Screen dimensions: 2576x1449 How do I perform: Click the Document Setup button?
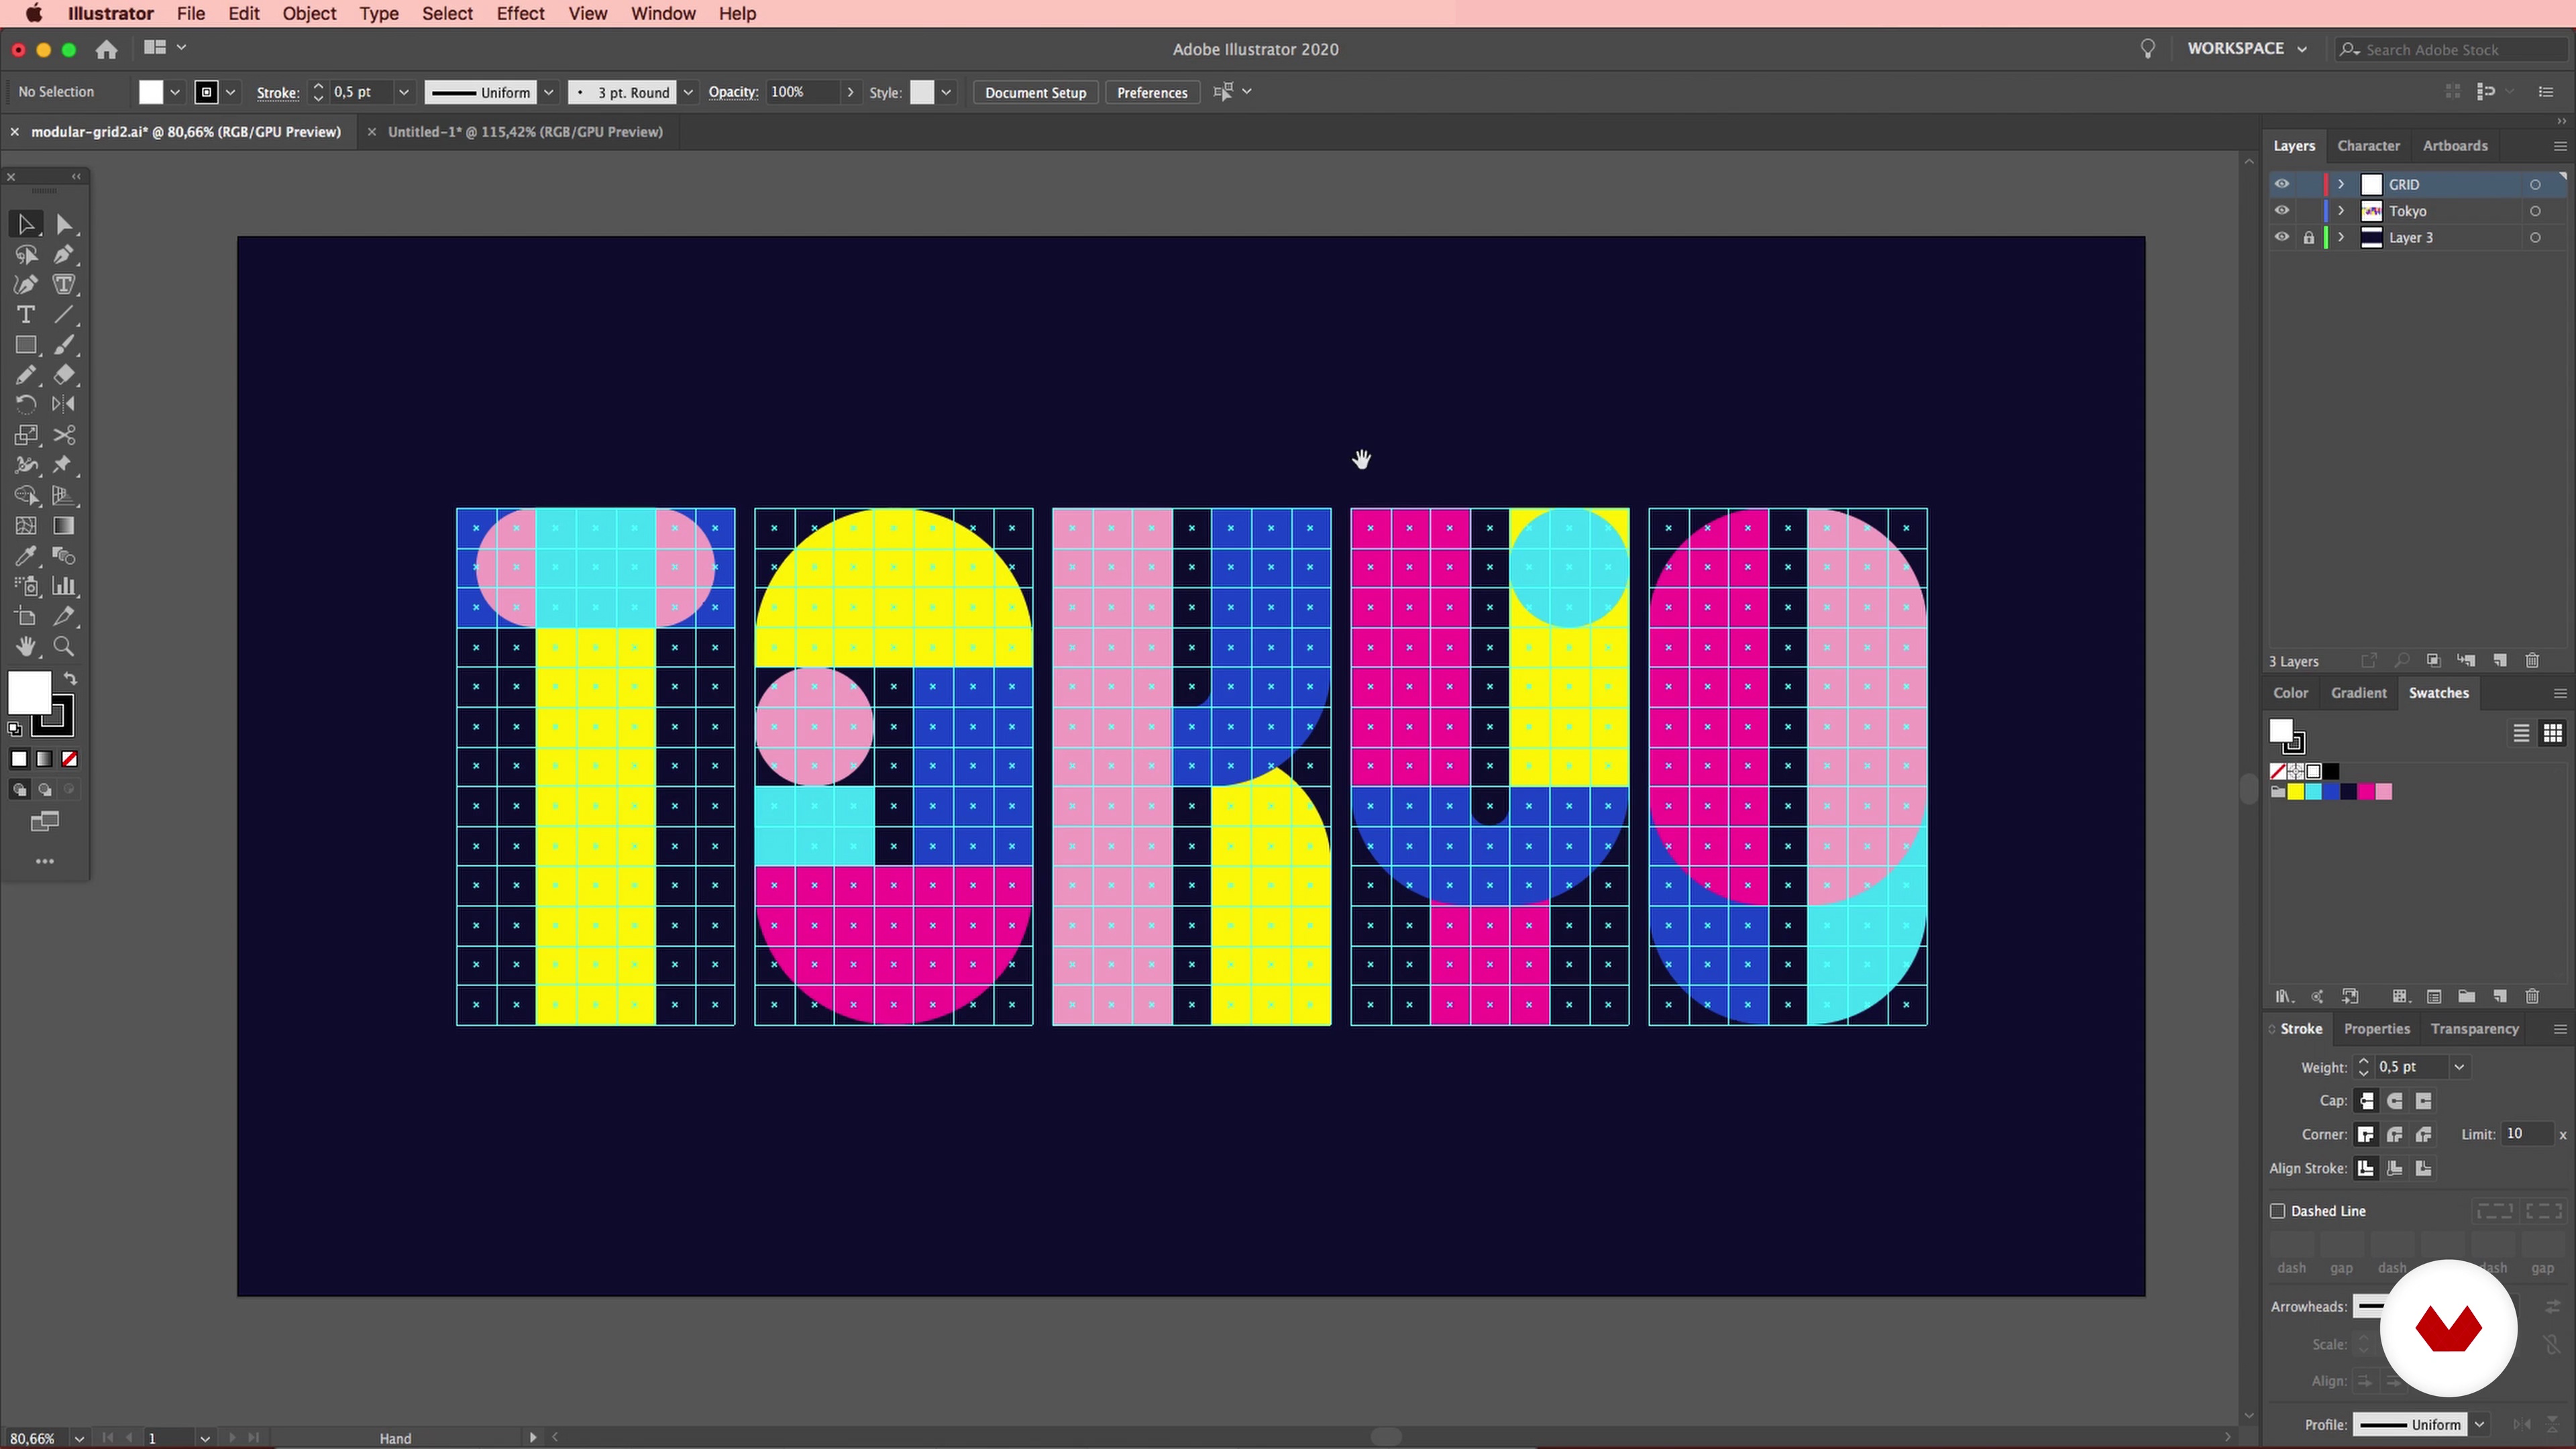(1035, 93)
